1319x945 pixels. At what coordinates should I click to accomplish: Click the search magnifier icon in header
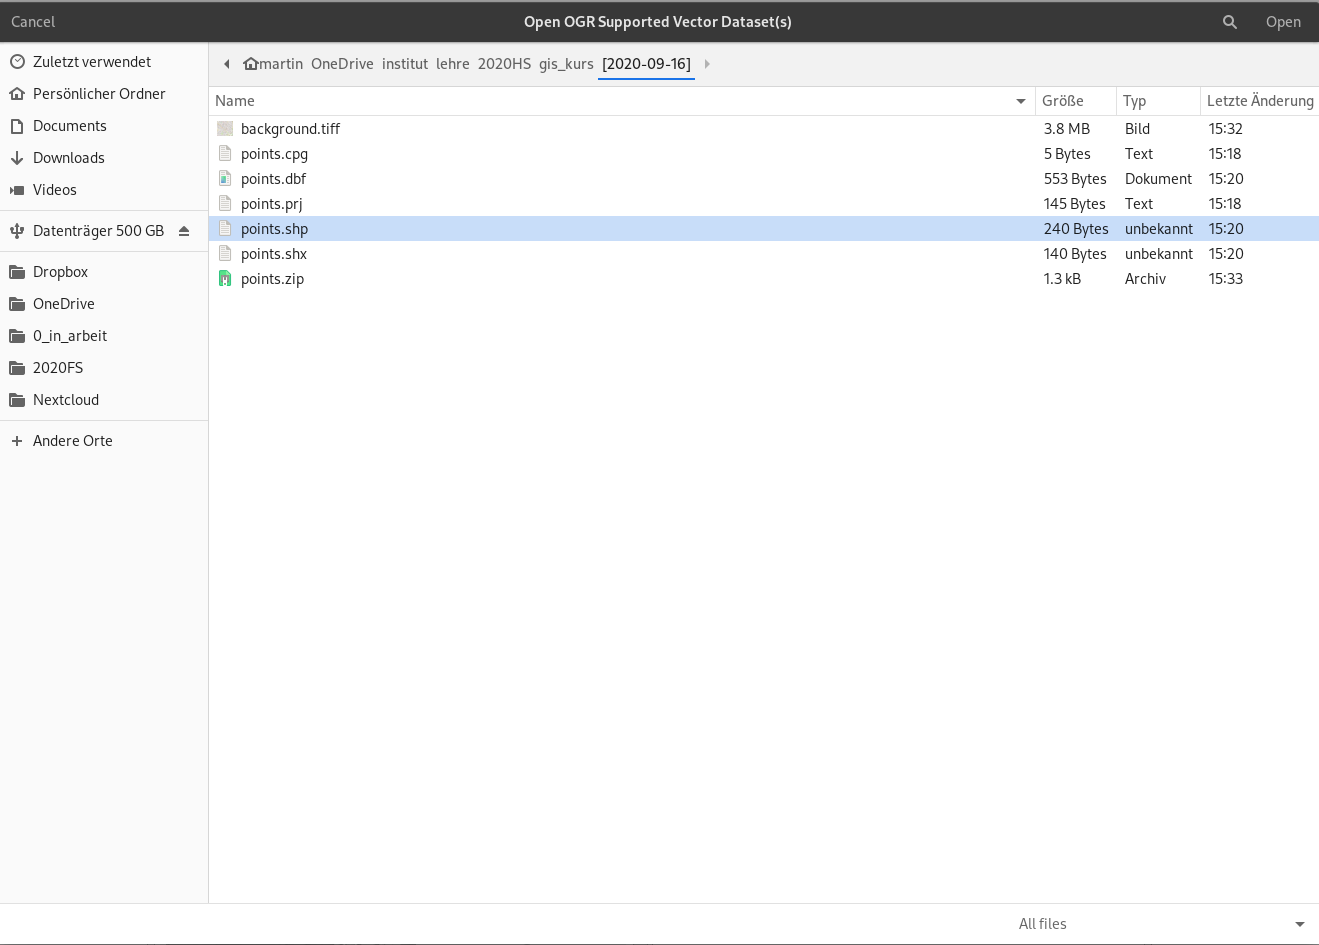click(1229, 22)
